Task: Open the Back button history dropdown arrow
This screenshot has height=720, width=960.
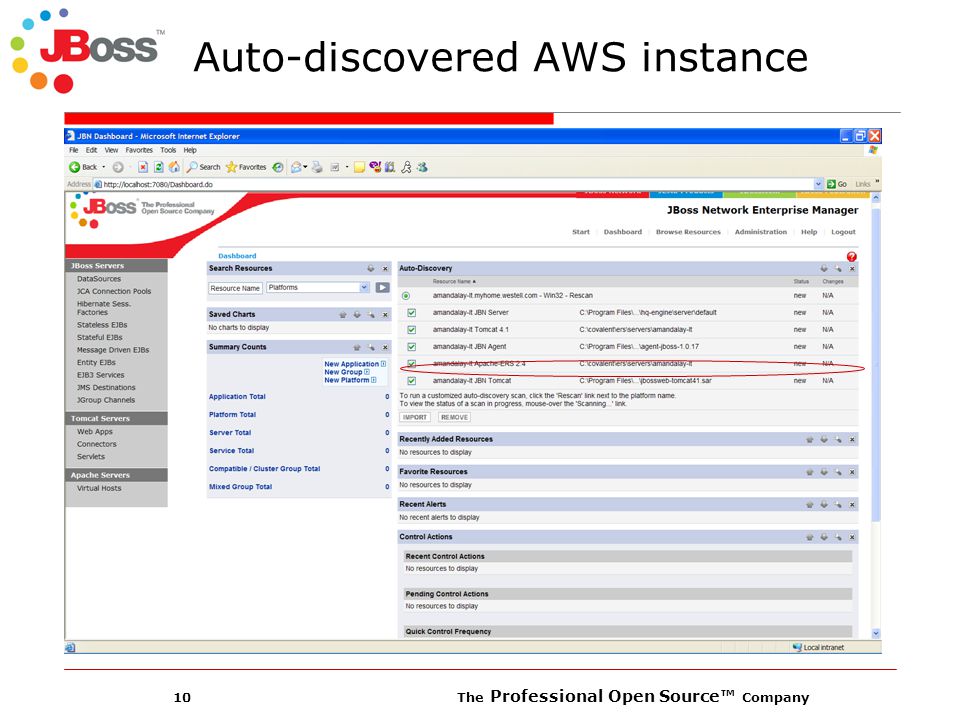Action: click(103, 167)
